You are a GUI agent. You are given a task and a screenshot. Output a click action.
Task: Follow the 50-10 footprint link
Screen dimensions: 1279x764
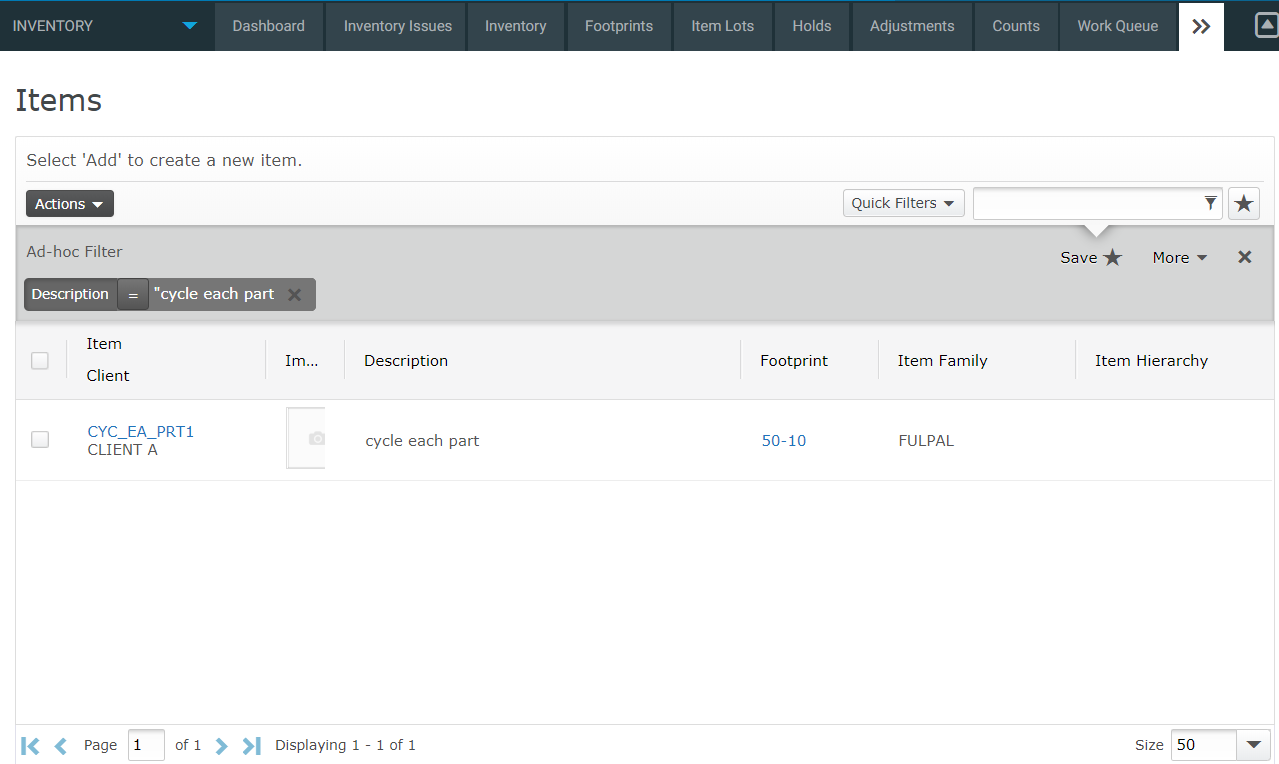point(783,440)
